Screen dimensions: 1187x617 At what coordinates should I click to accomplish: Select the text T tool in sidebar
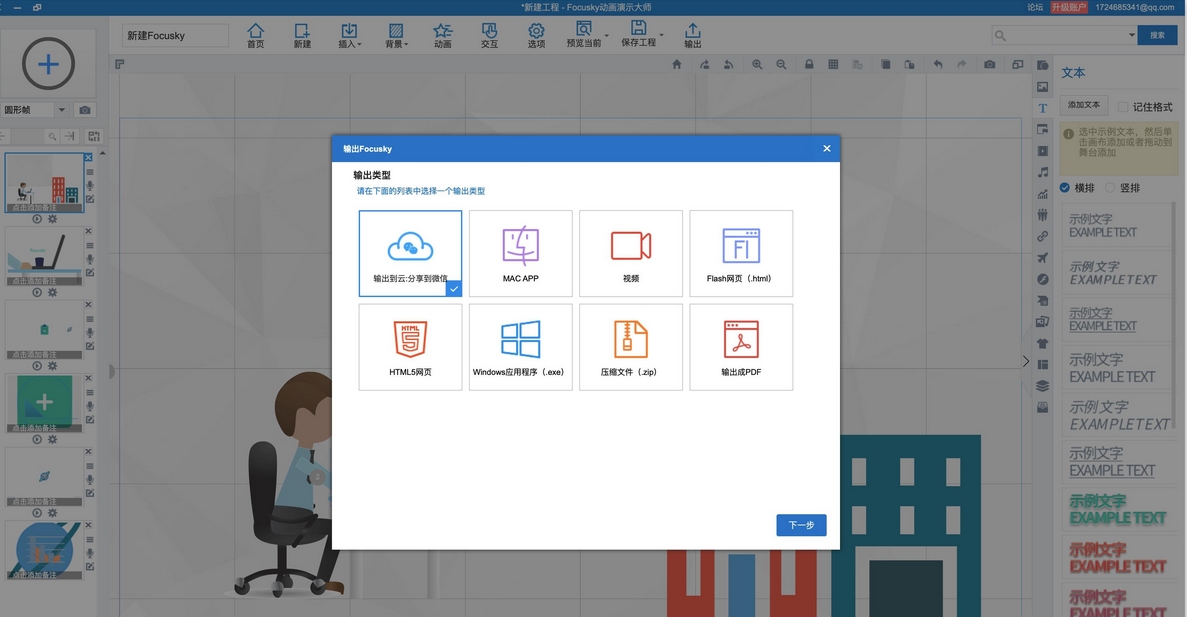click(1042, 108)
